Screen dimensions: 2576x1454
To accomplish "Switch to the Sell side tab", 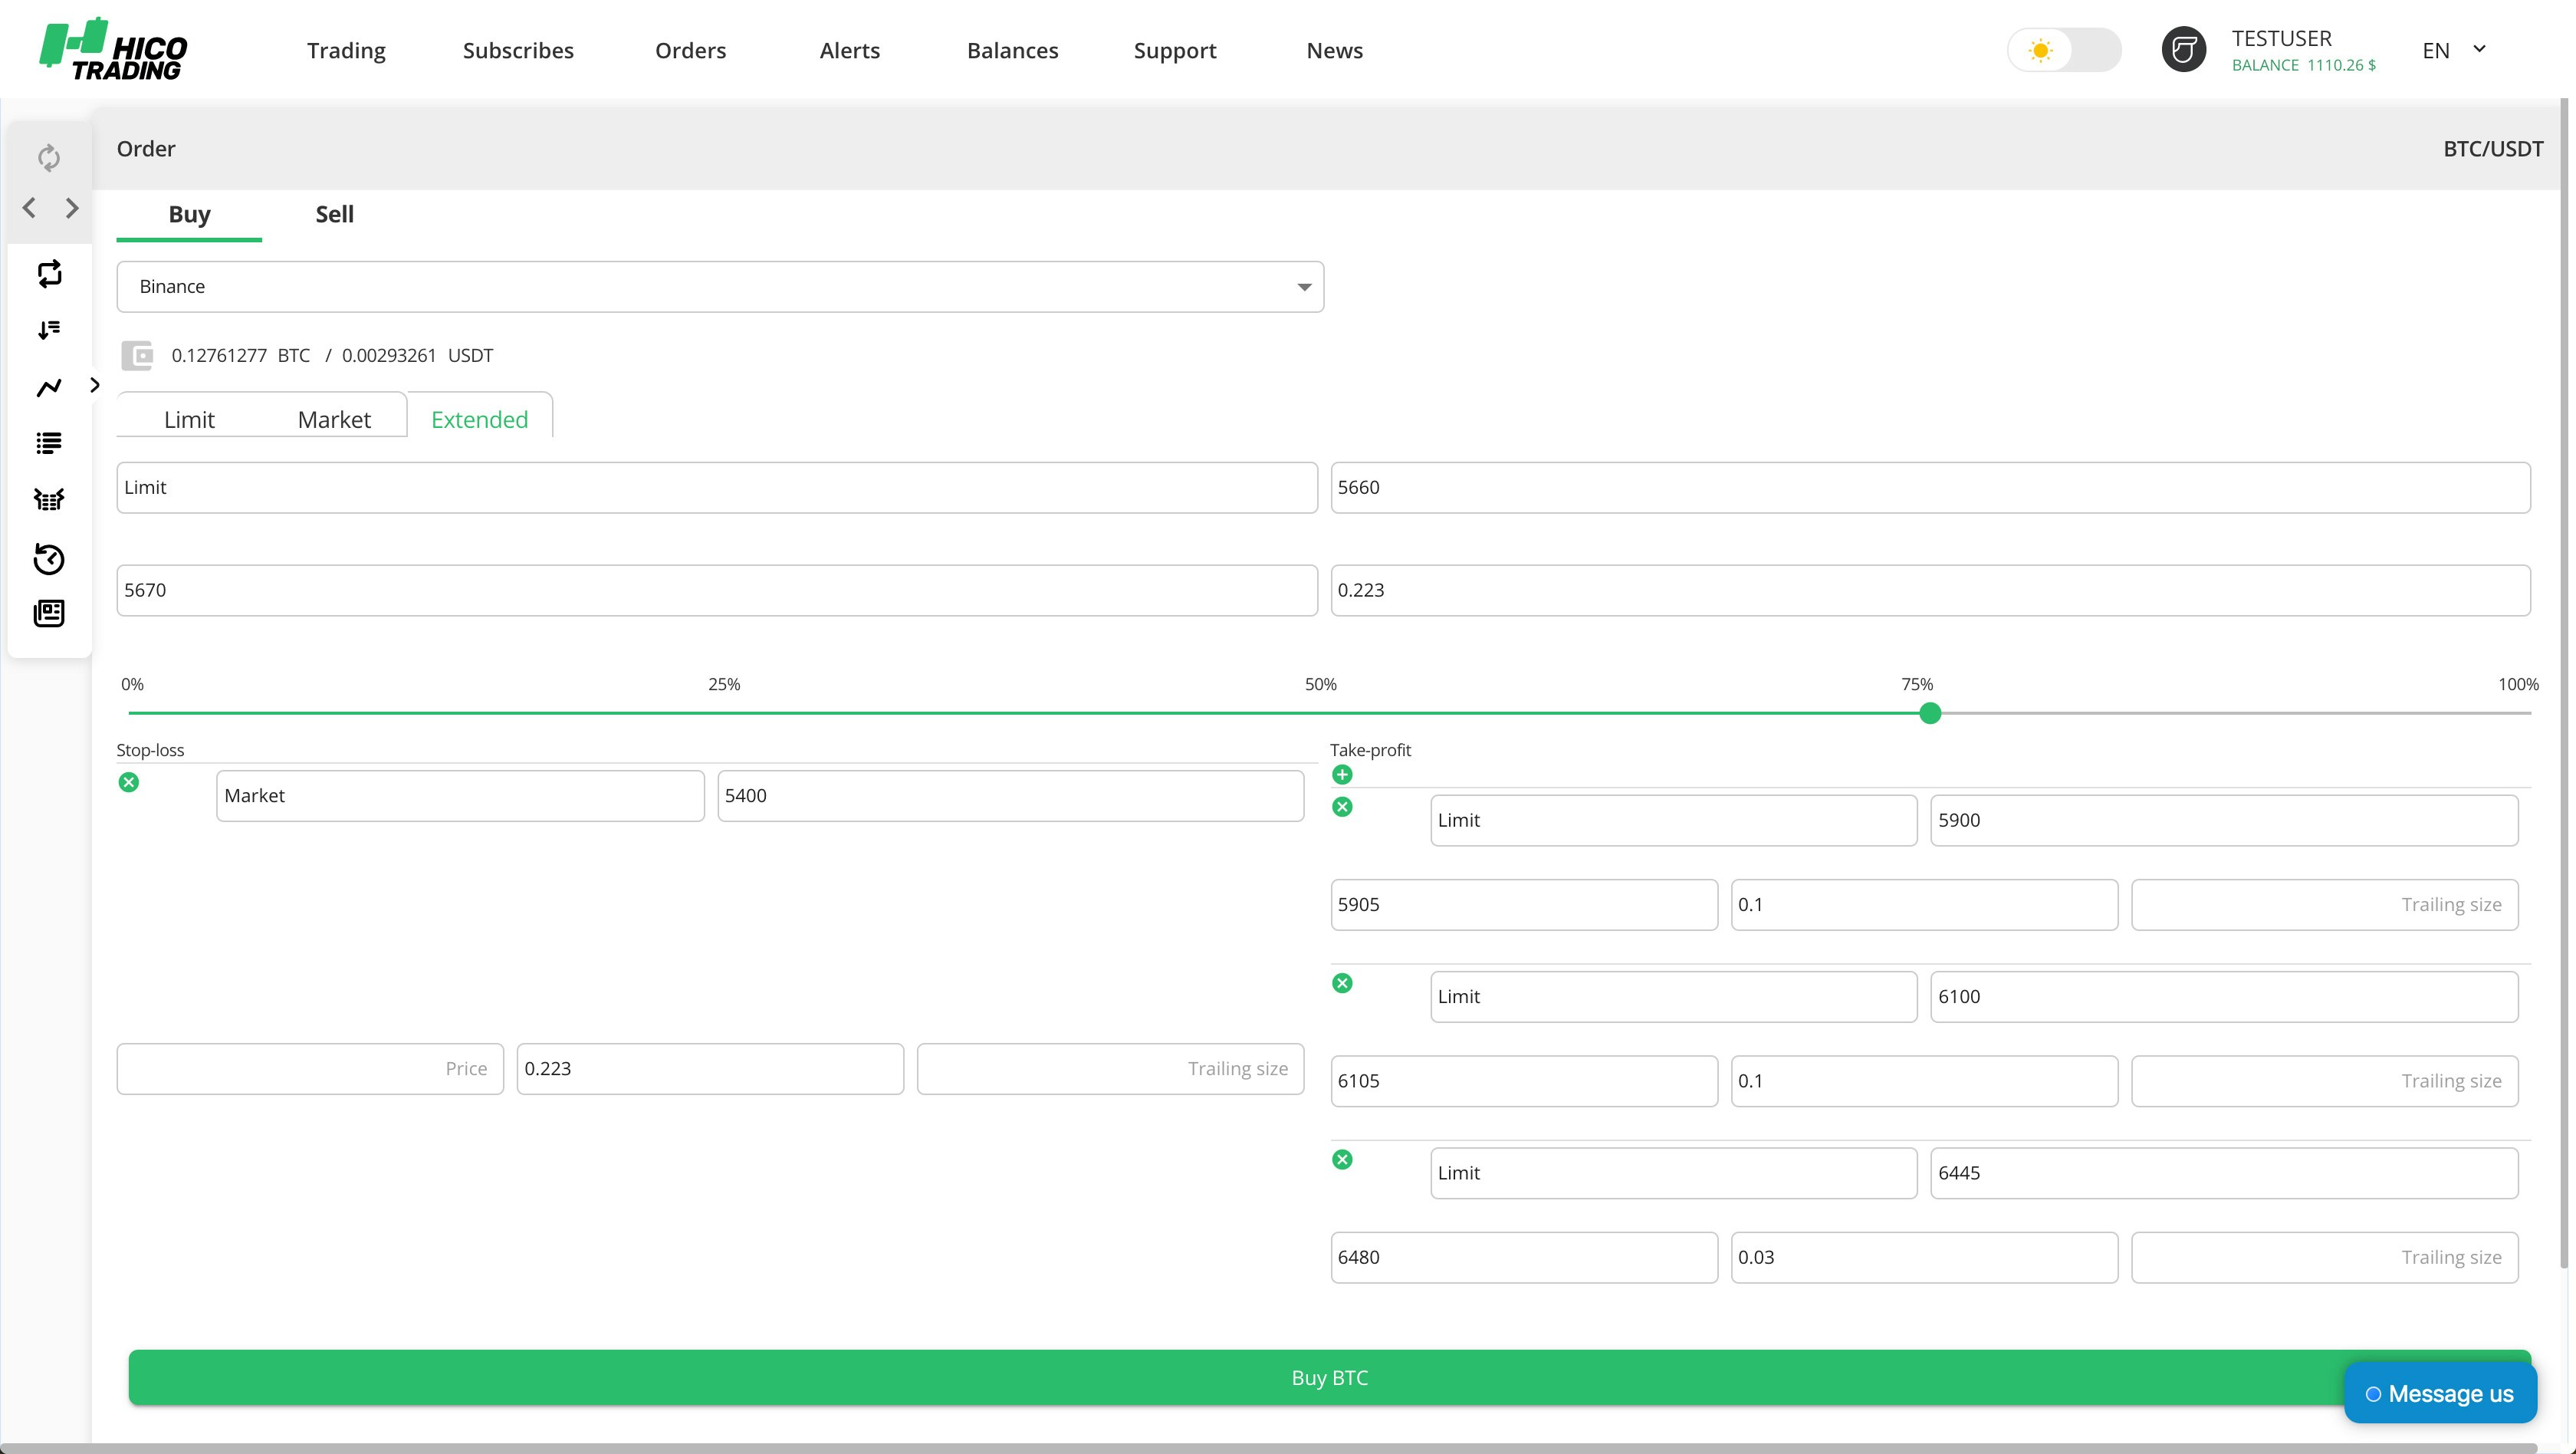I will coord(334,214).
